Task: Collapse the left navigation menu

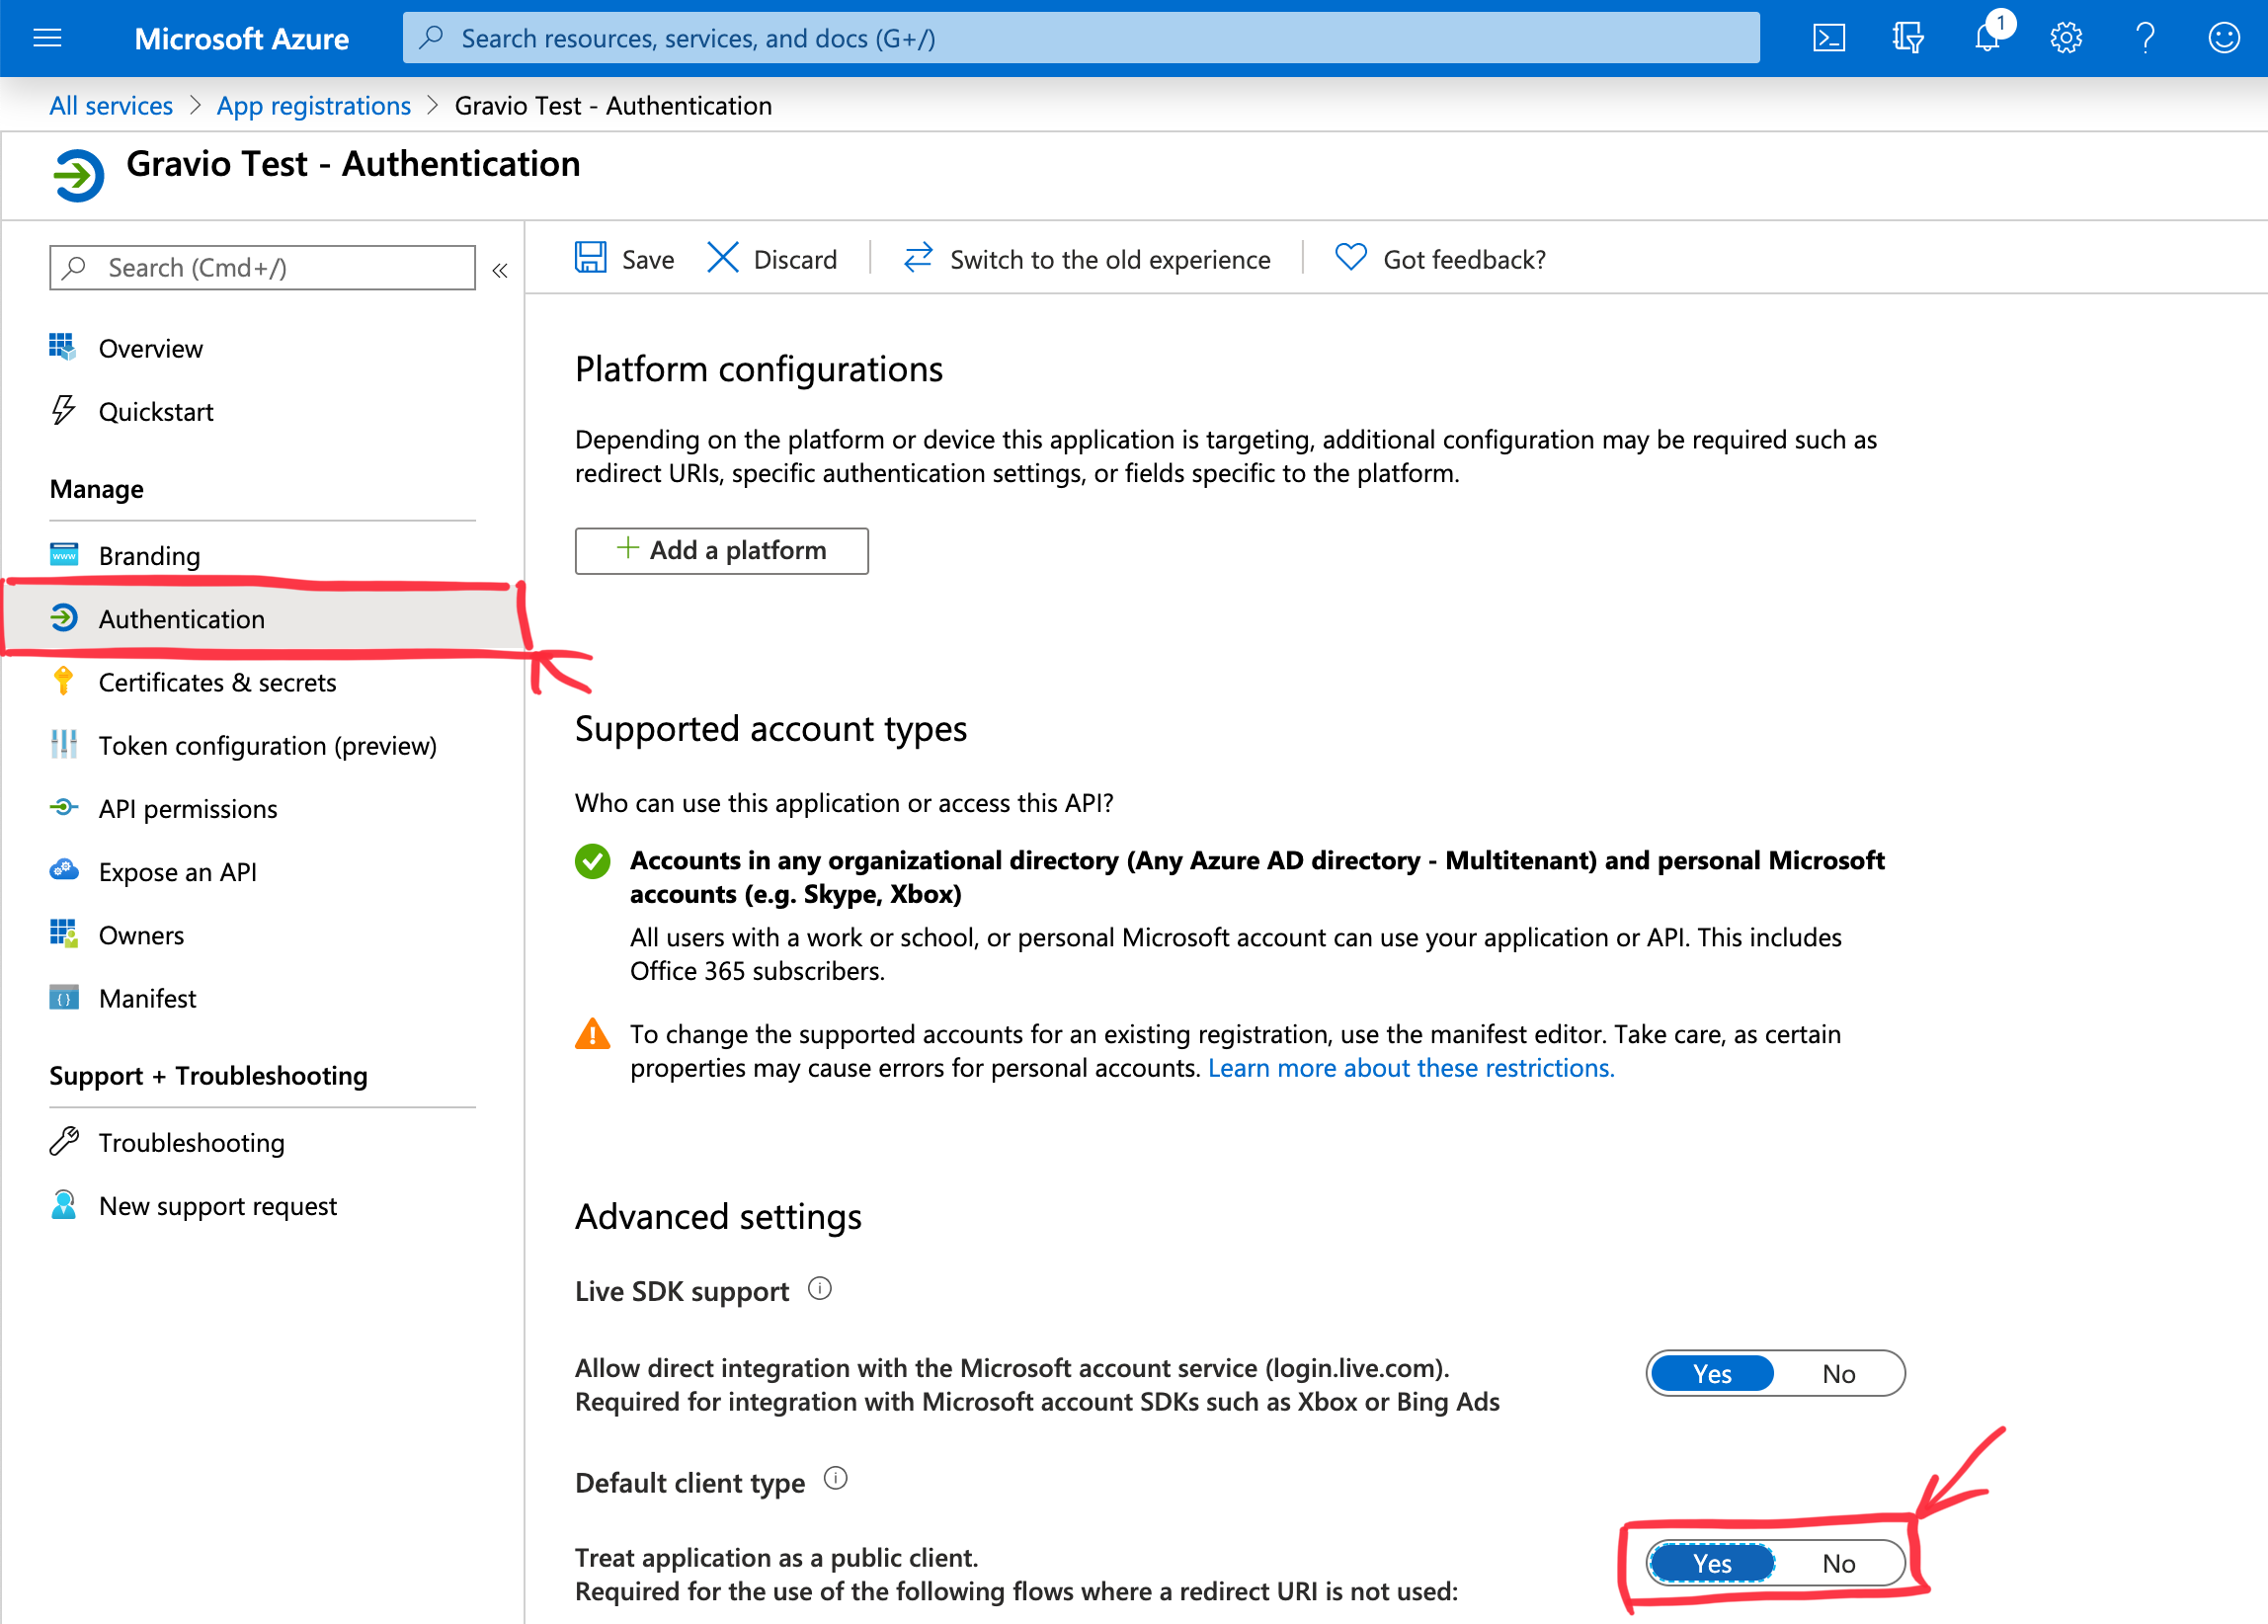Action: coord(500,270)
